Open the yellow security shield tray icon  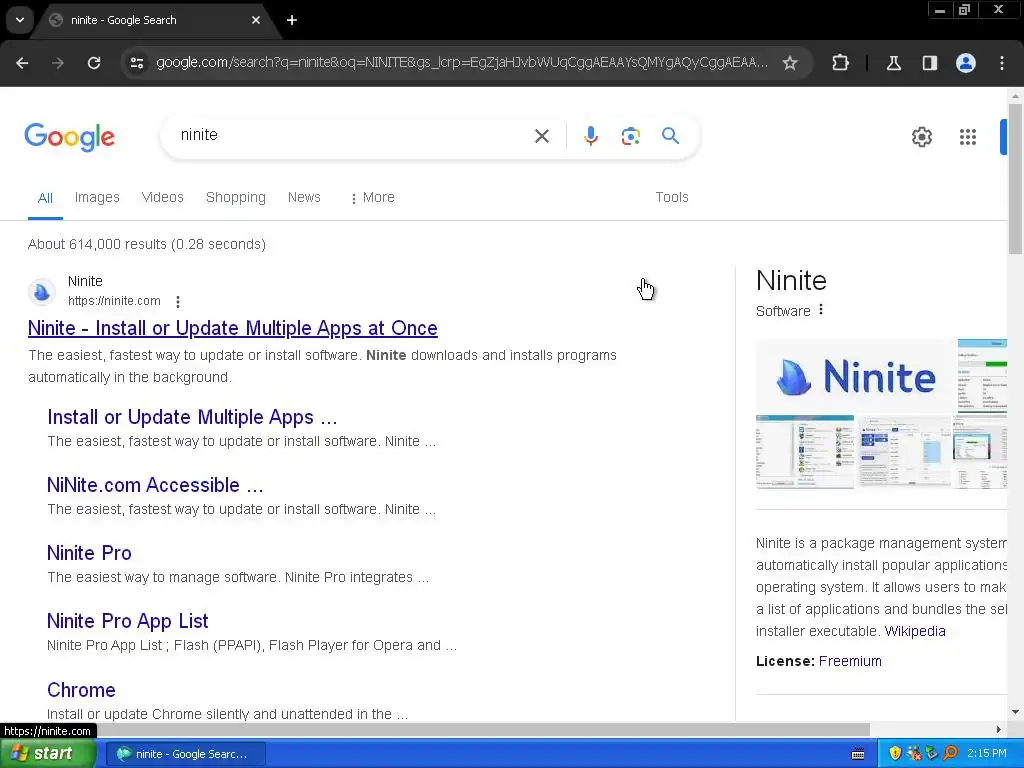pos(895,753)
